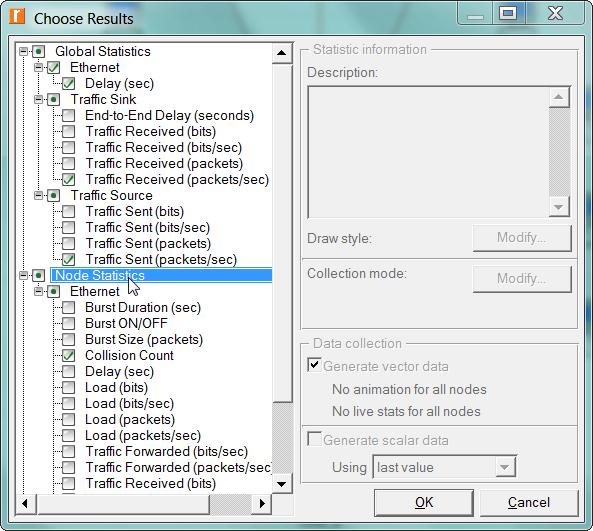Click the tree vertical scrollbar thumb
Image resolution: width=593 pixels, height=531 pixels.
[282, 233]
